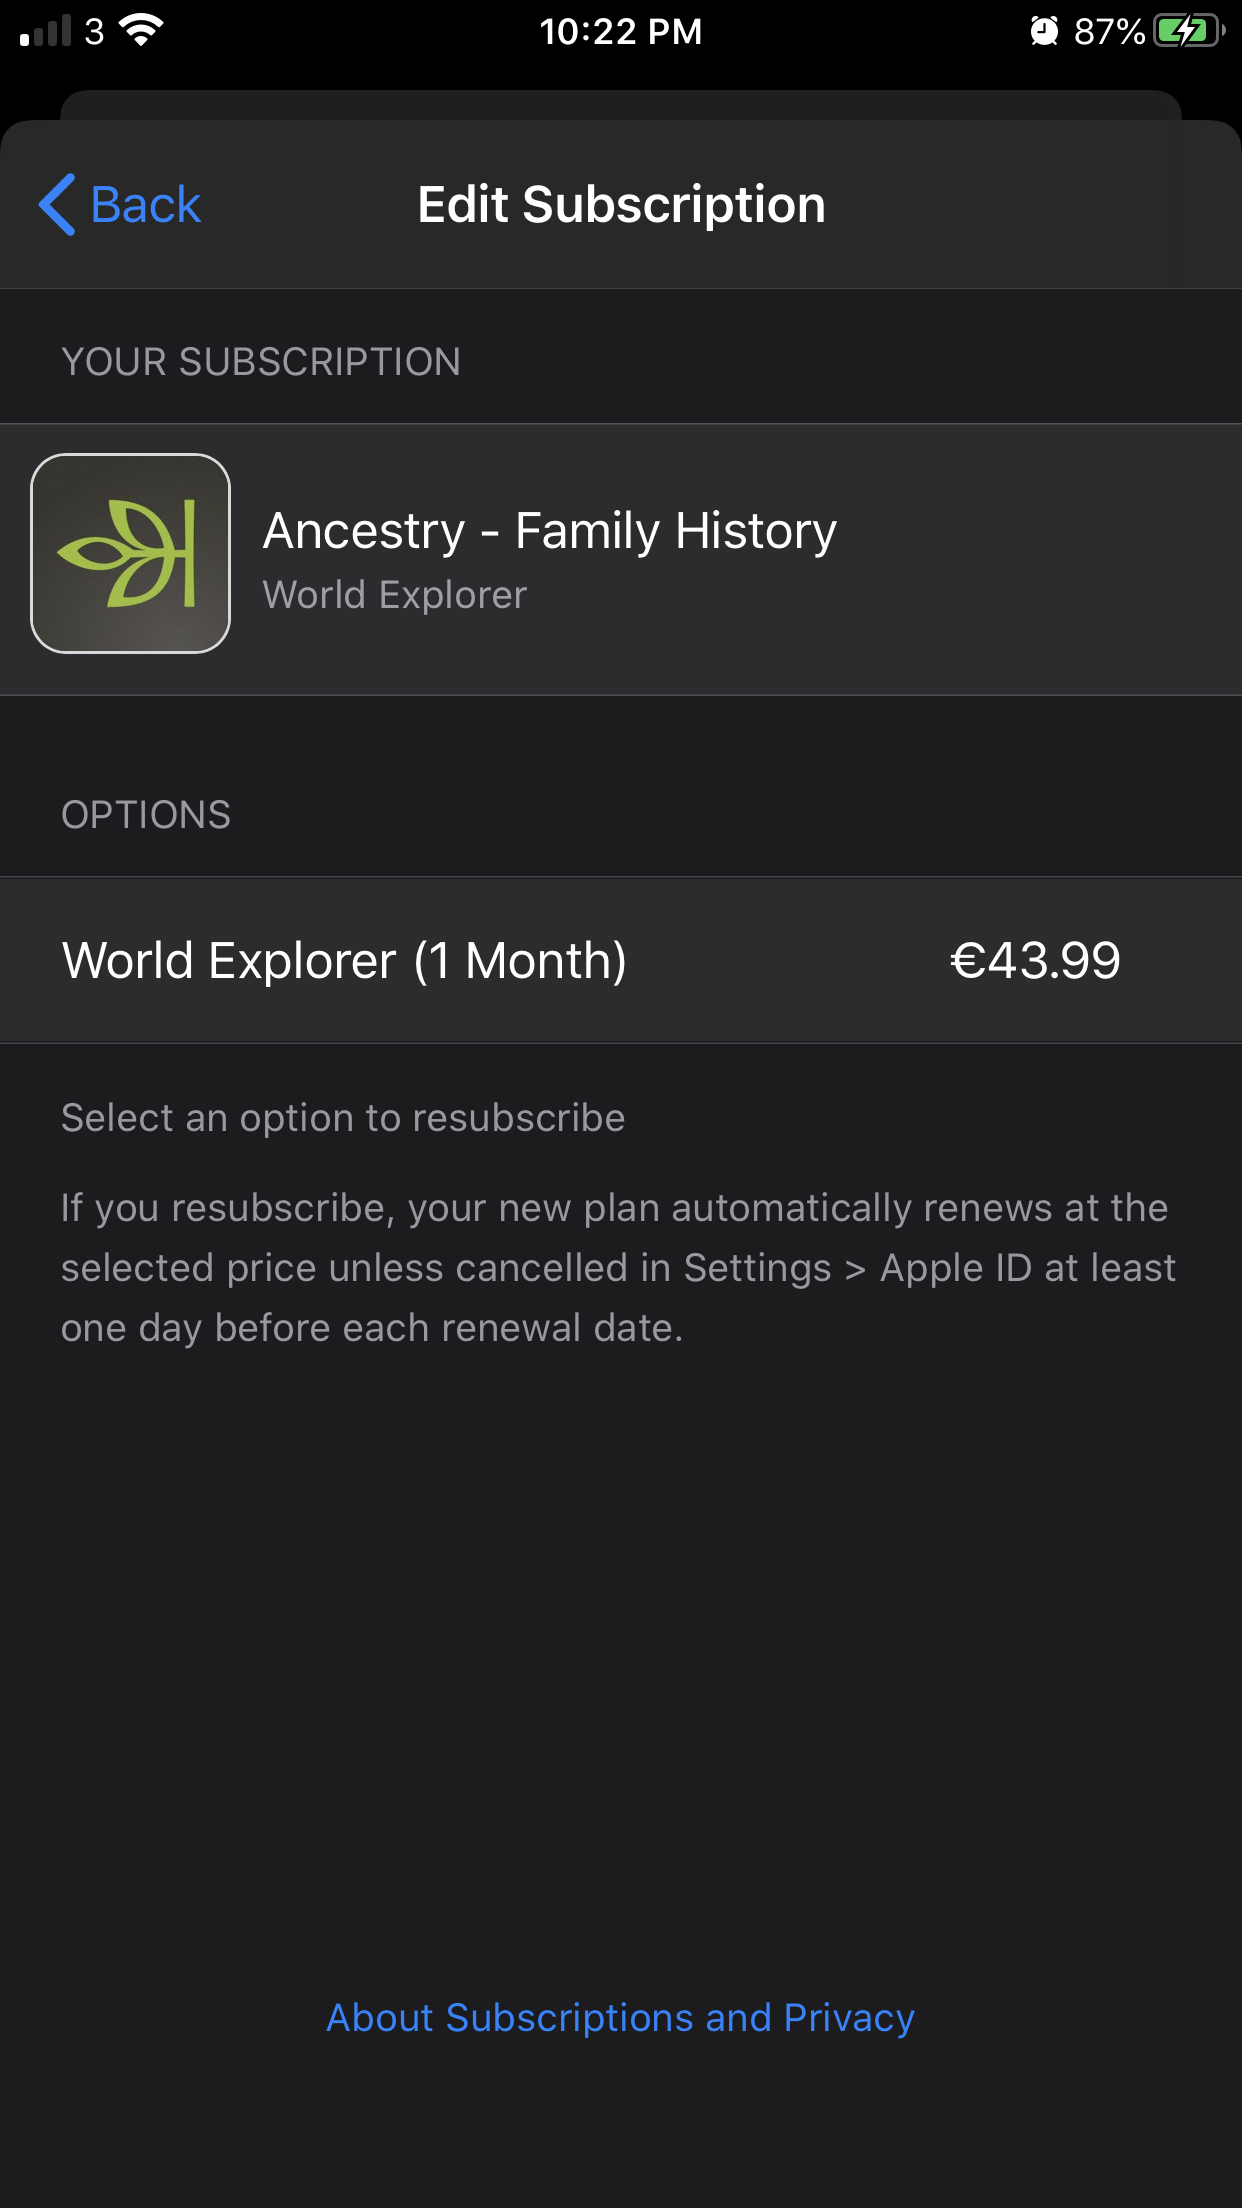Tap the carrier name 3
This screenshot has height=2208, width=1242.
click(94, 31)
